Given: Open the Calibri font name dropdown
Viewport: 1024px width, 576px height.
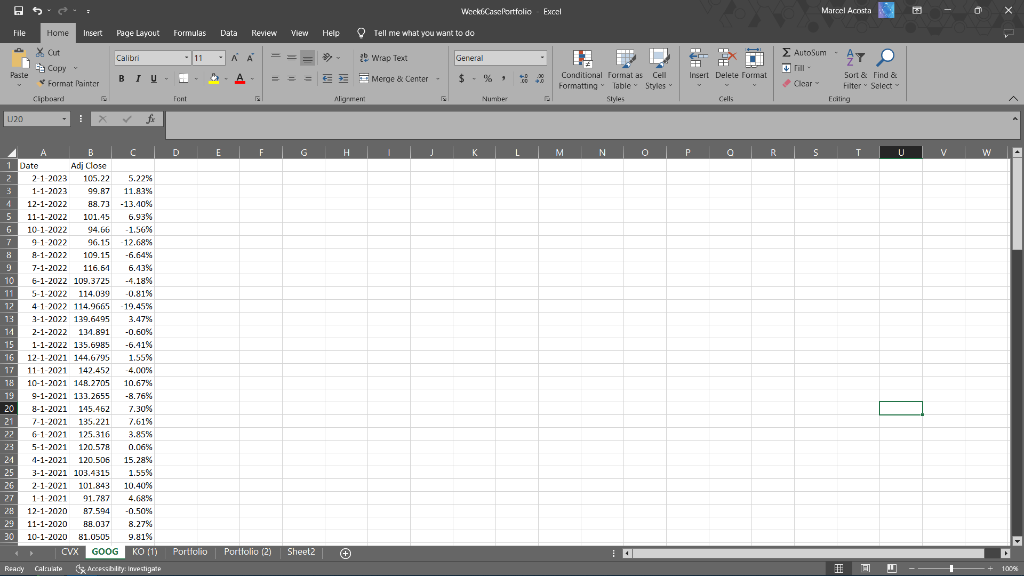Looking at the screenshot, I should 186,58.
